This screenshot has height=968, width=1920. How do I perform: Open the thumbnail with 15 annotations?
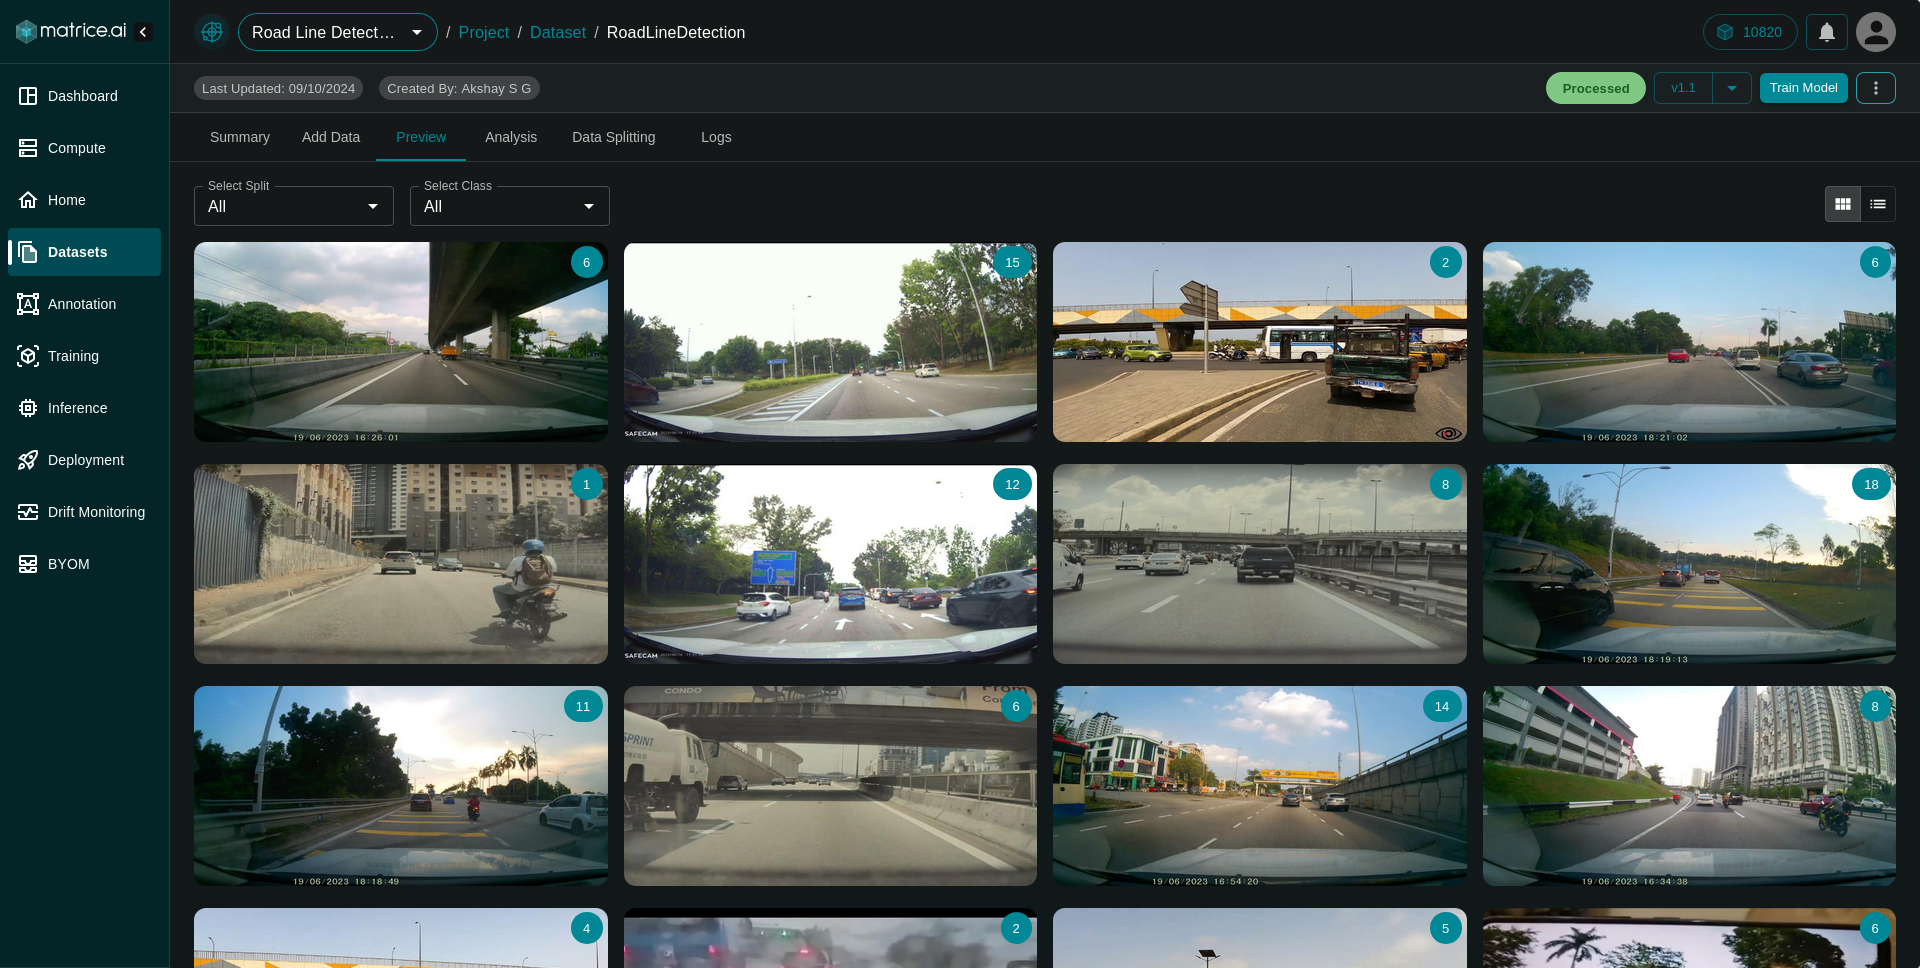pyautogui.click(x=830, y=342)
